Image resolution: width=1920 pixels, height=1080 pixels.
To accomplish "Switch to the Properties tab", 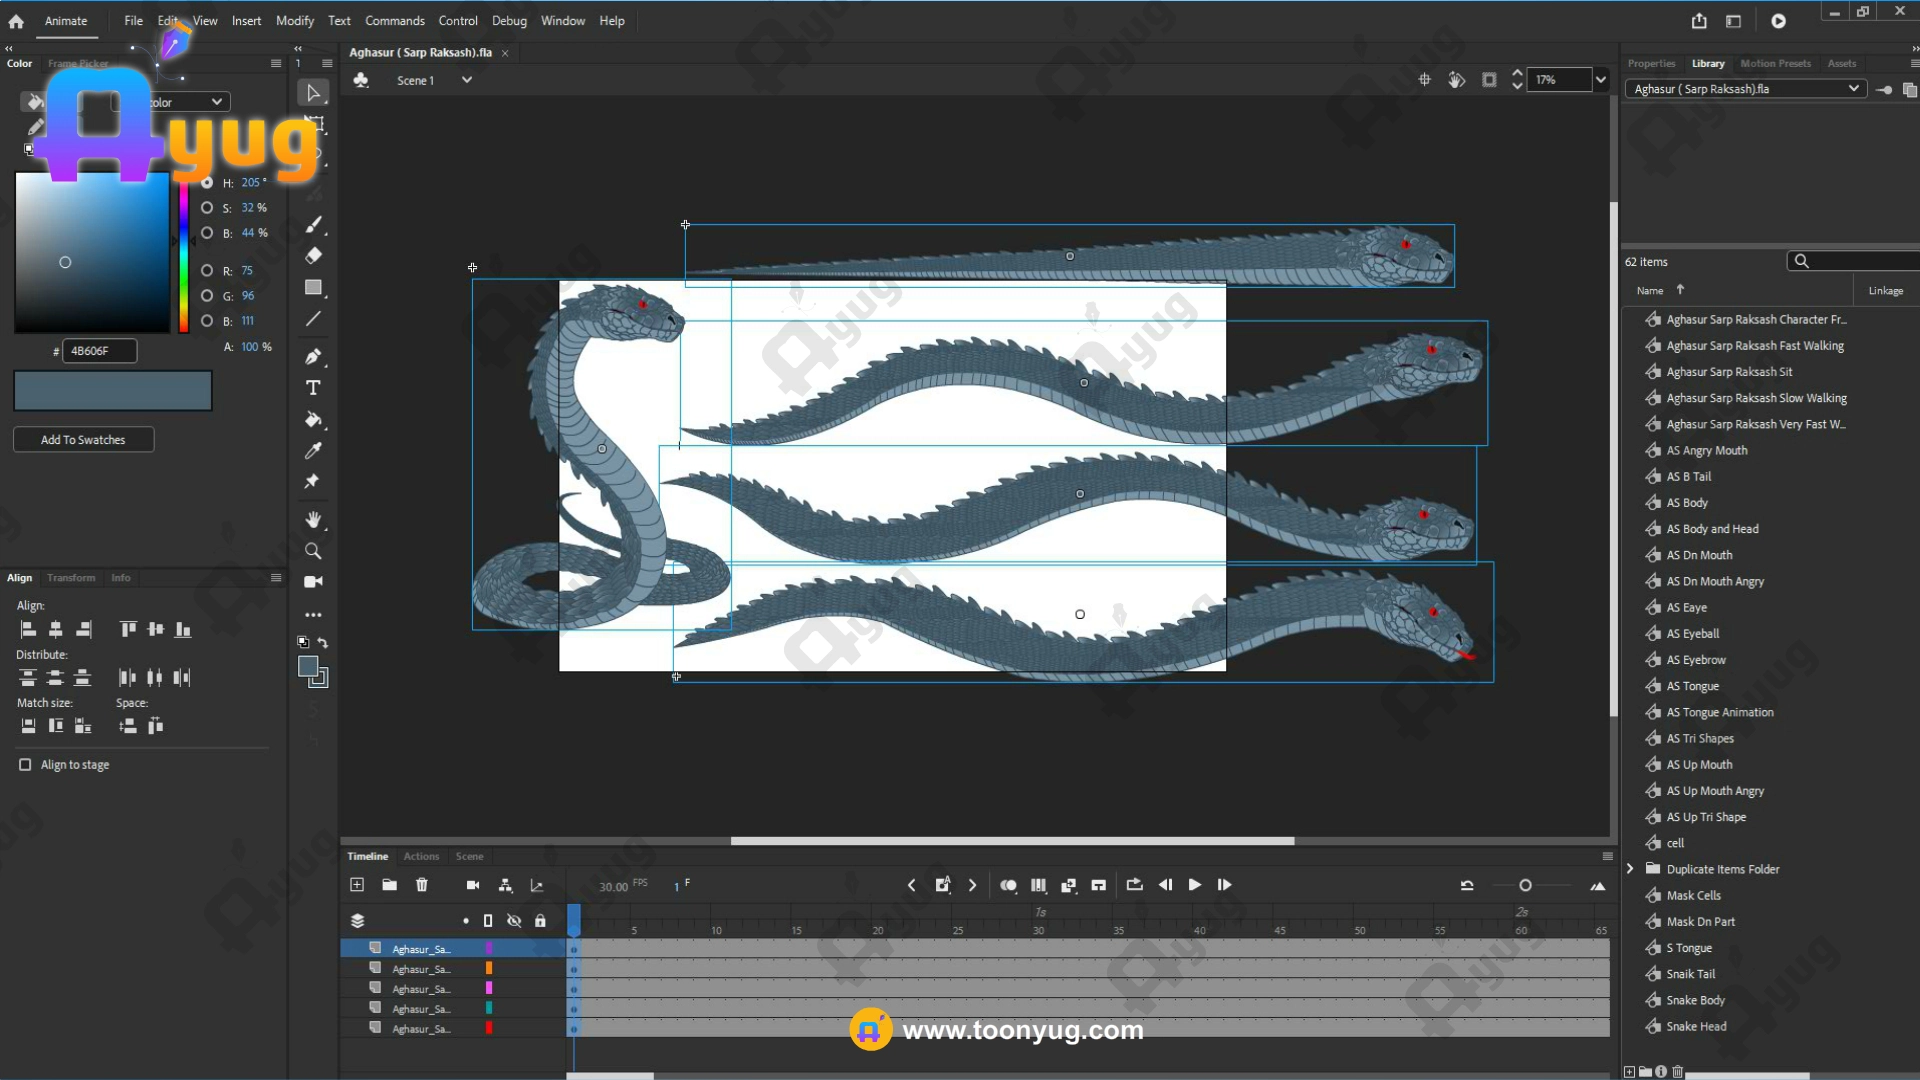I will click(1651, 64).
